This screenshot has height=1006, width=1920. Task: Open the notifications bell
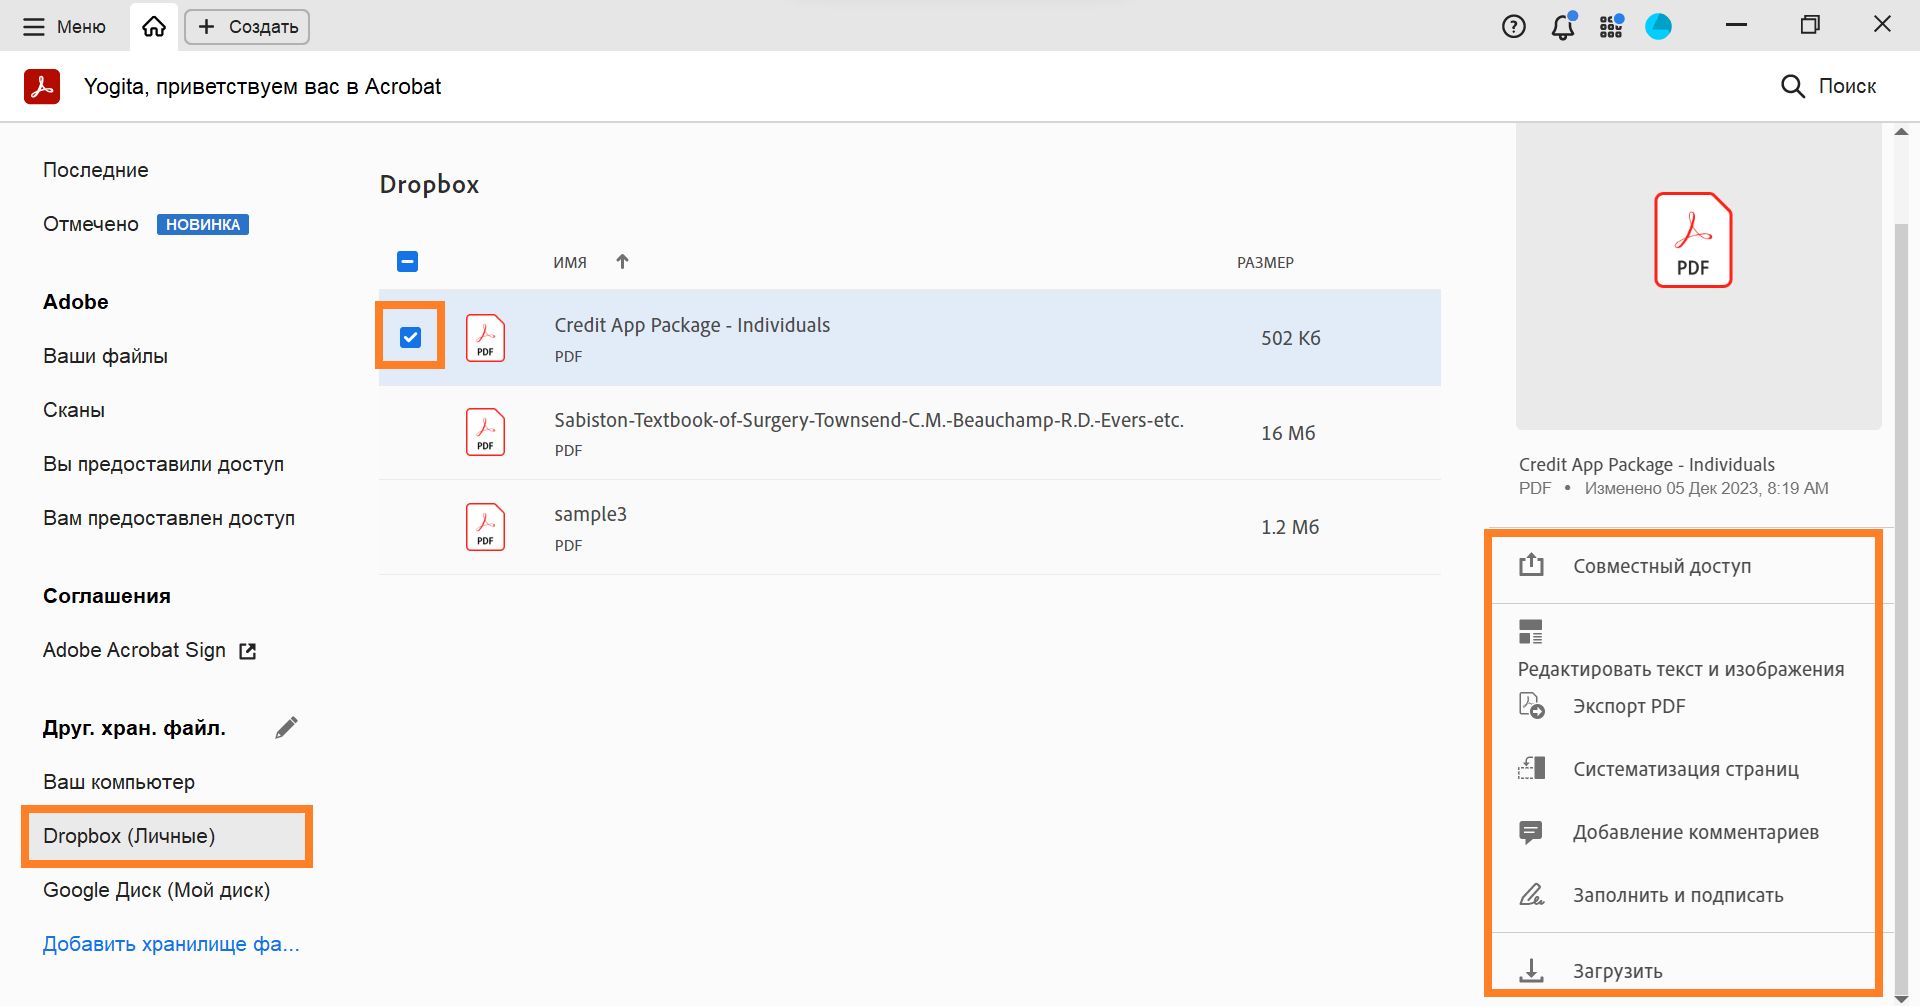point(1562,27)
